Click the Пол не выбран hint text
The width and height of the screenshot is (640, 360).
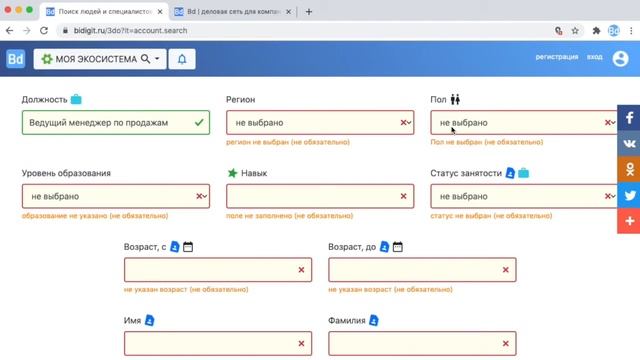point(487,142)
